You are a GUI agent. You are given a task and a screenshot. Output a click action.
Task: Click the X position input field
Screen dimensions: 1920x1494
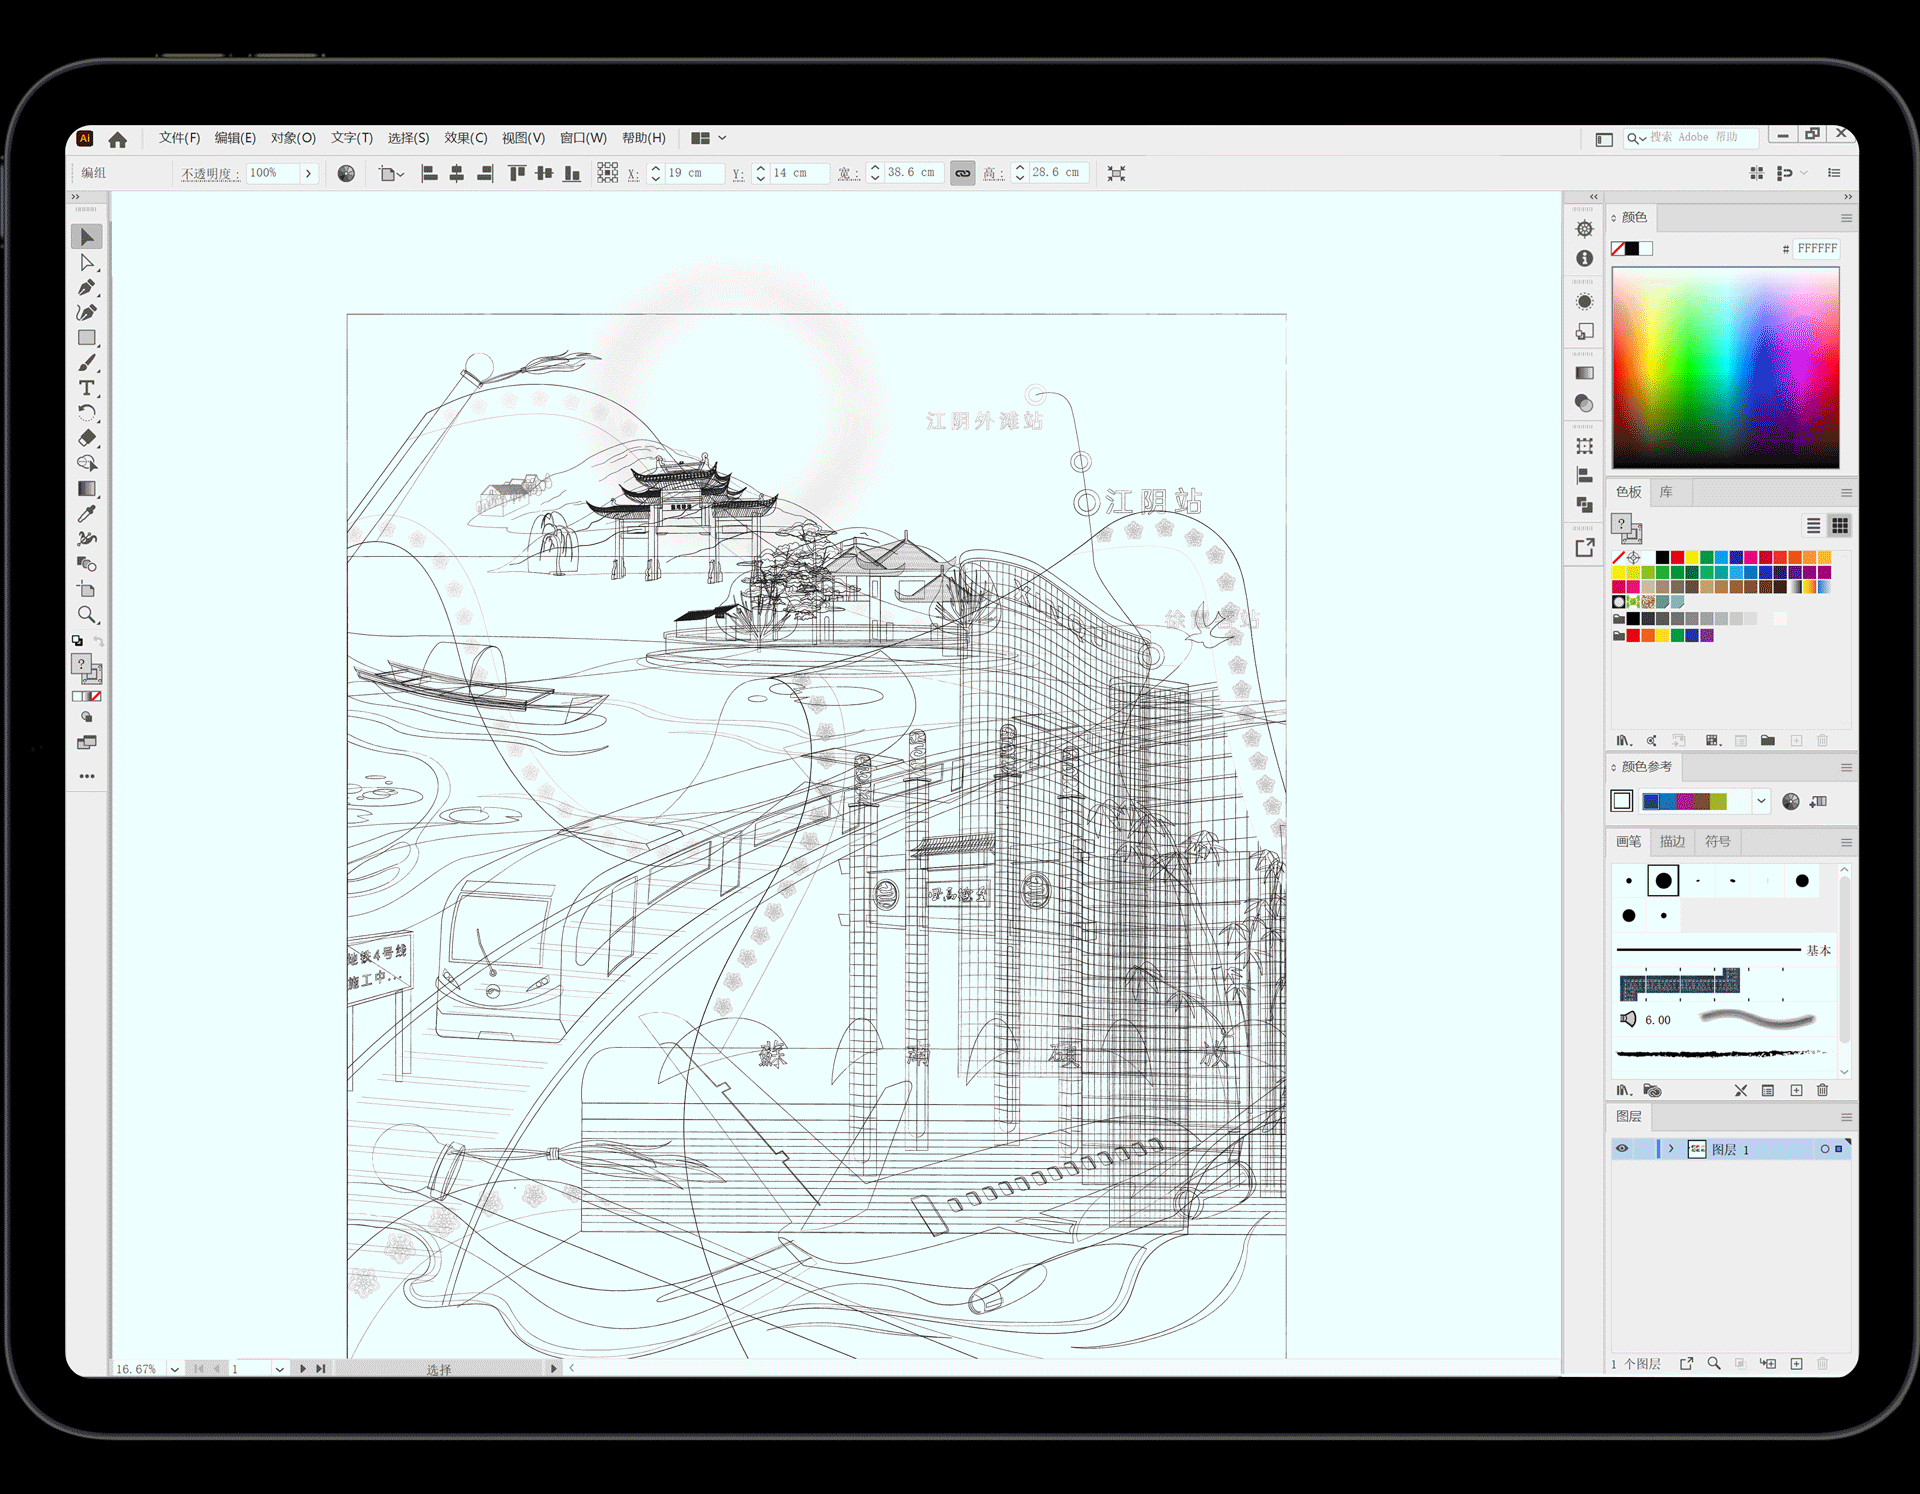coord(693,173)
